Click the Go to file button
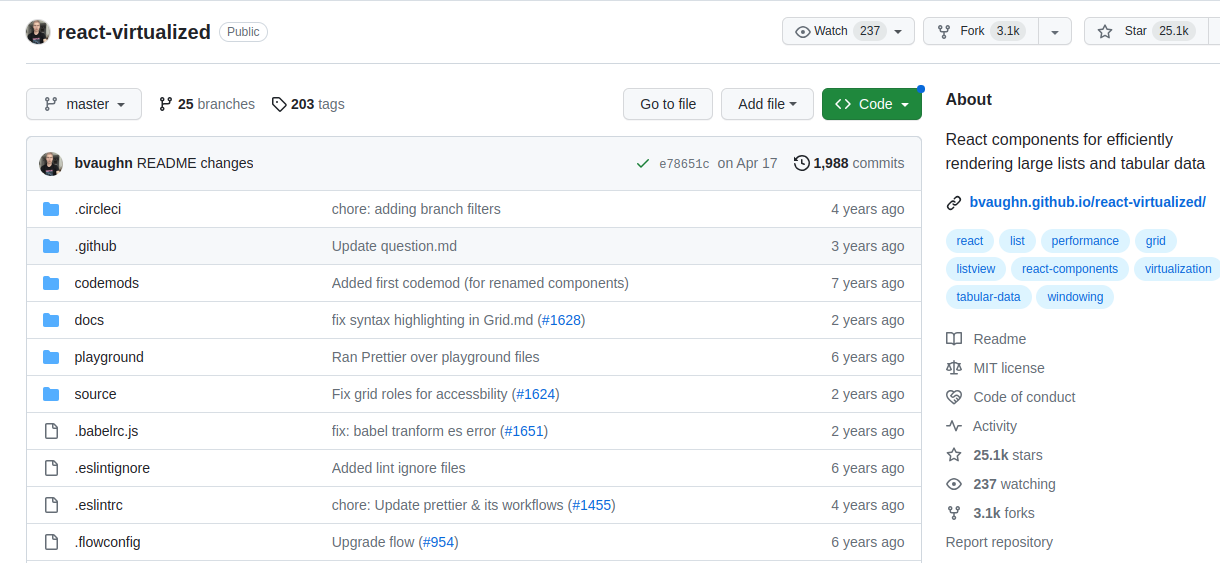 click(668, 104)
